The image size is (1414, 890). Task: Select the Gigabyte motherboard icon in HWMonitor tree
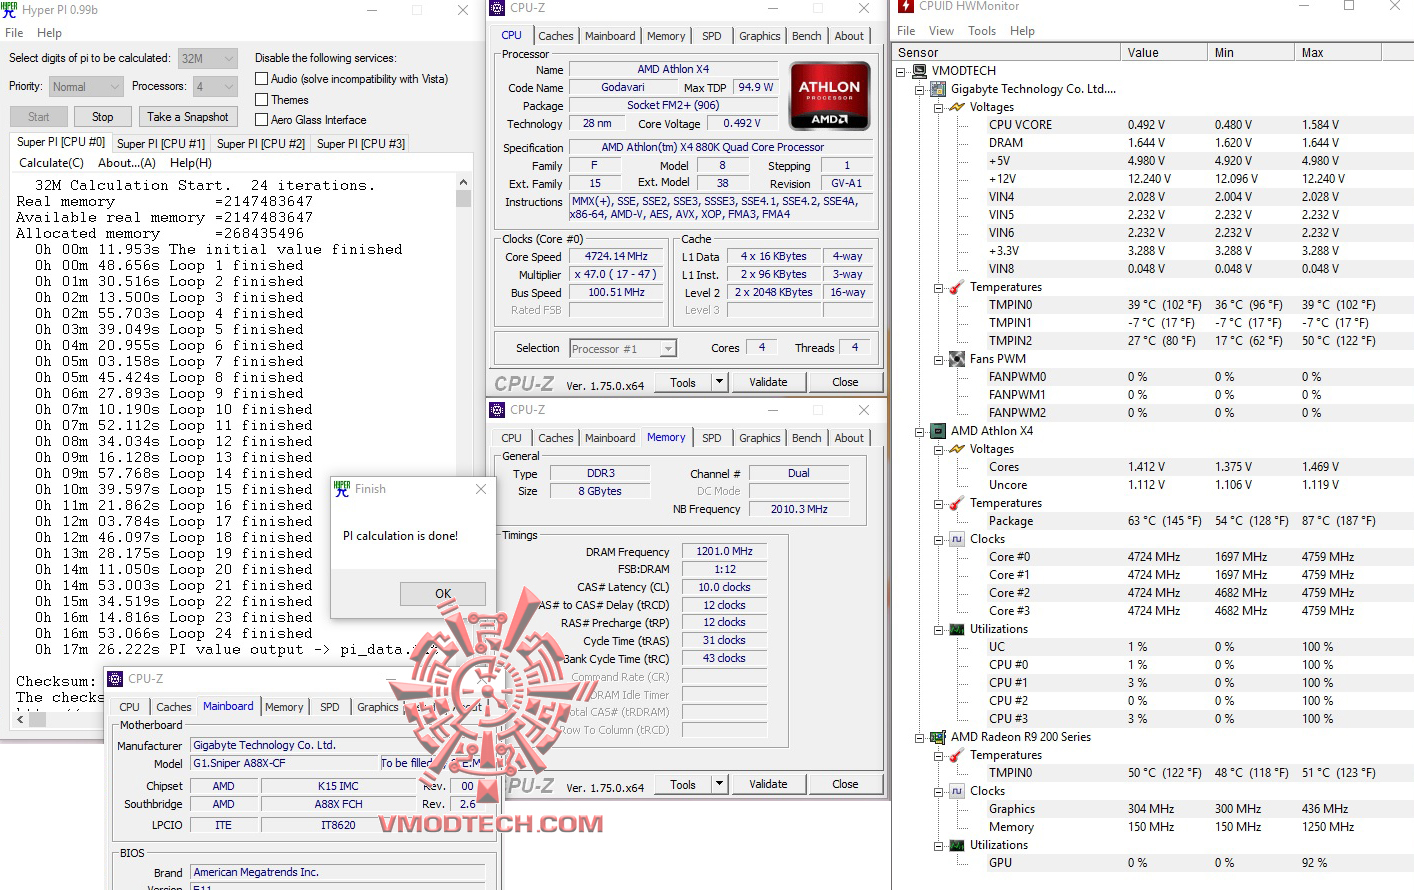(x=938, y=89)
